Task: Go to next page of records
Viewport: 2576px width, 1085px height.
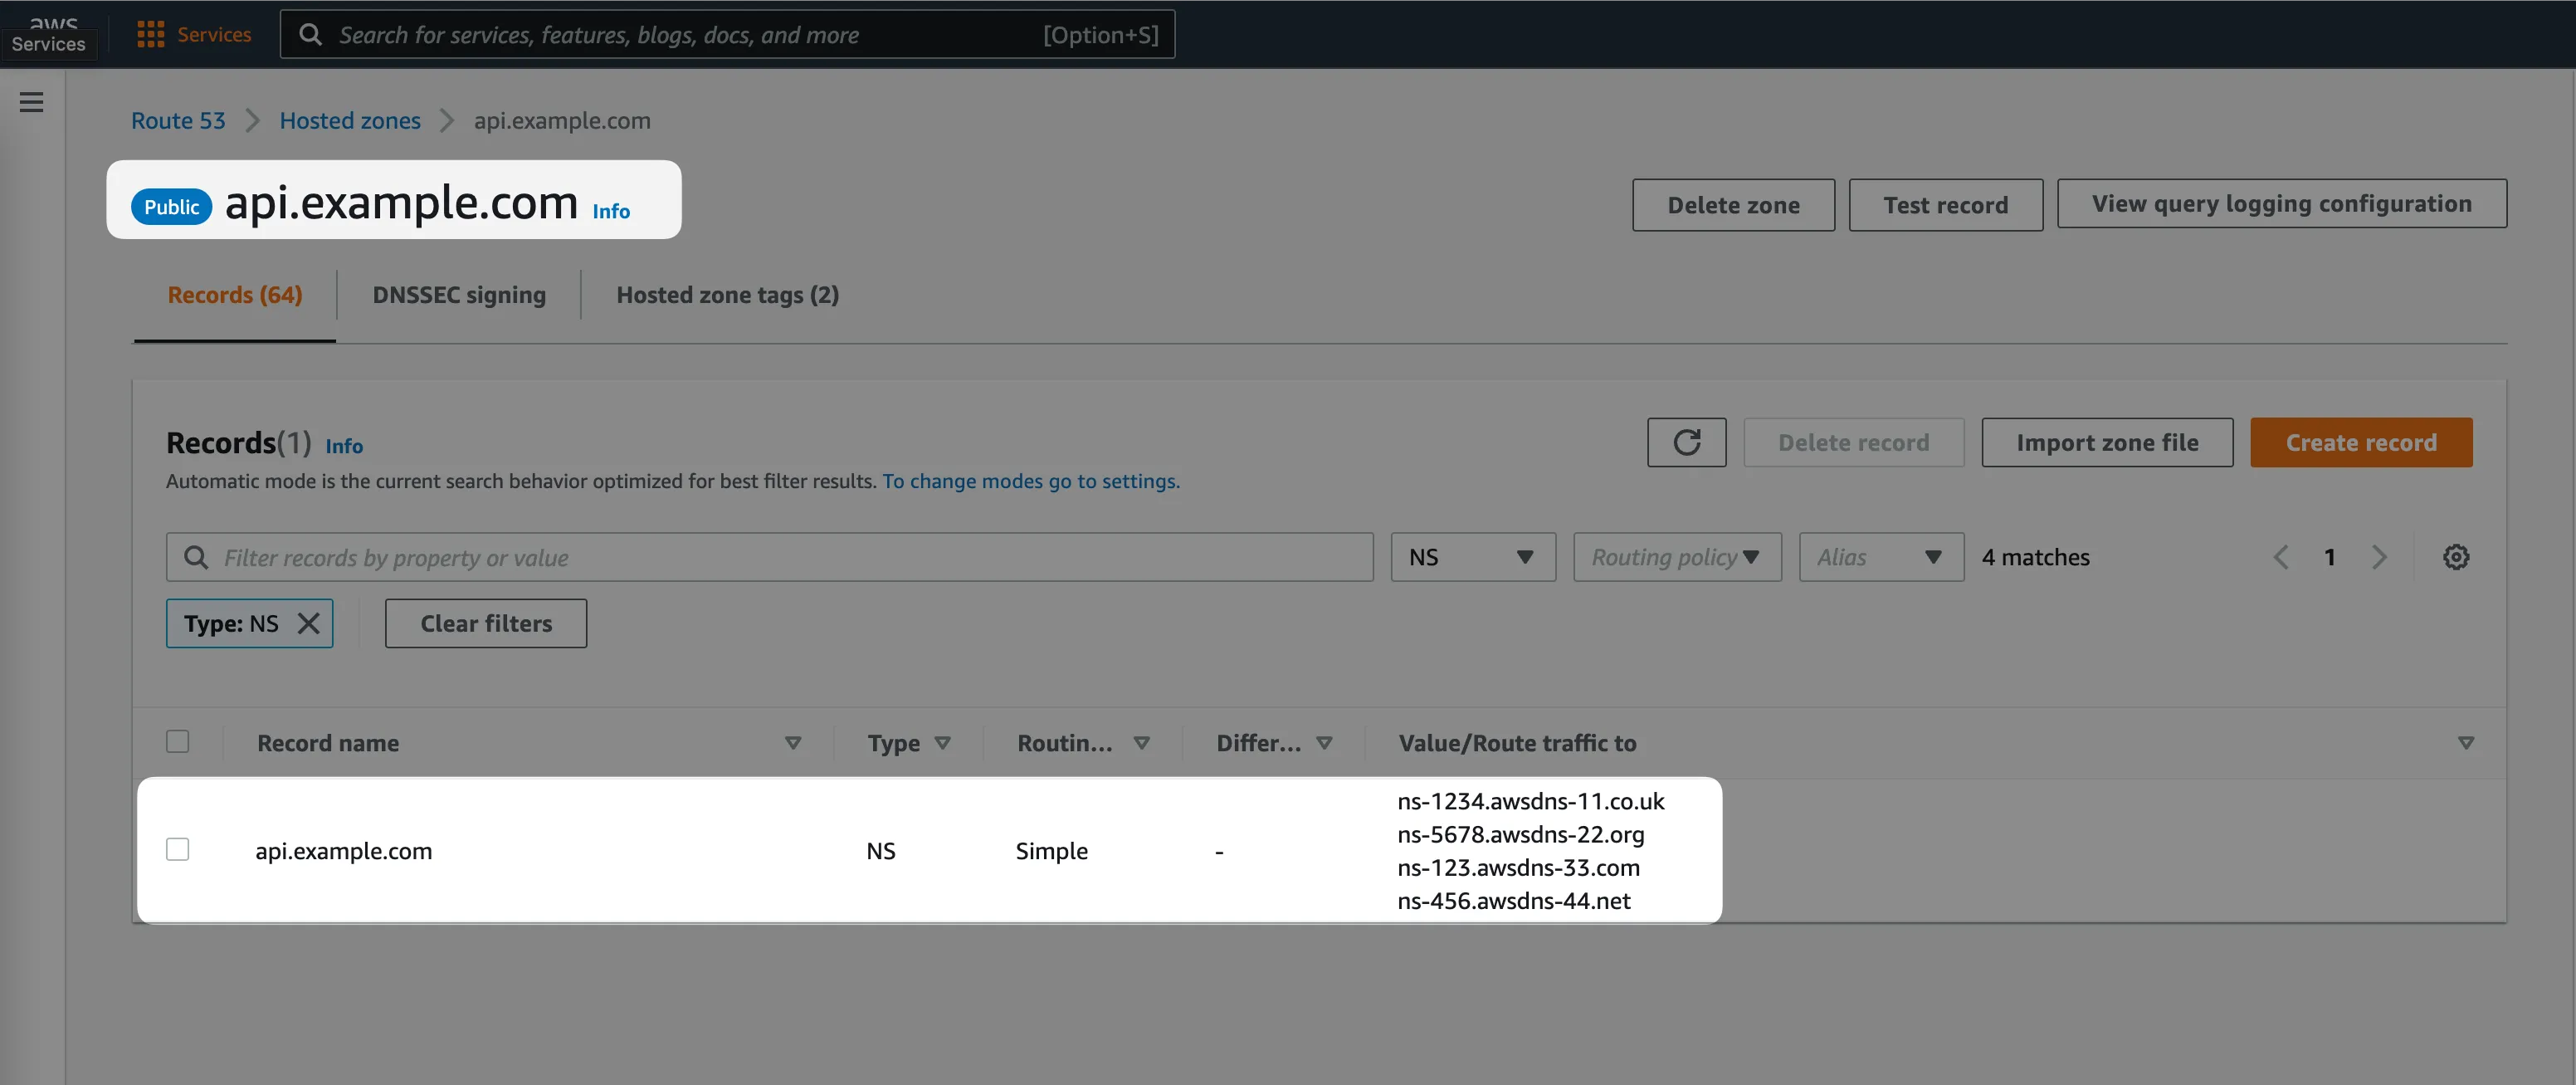Action: coord(2379,557)
